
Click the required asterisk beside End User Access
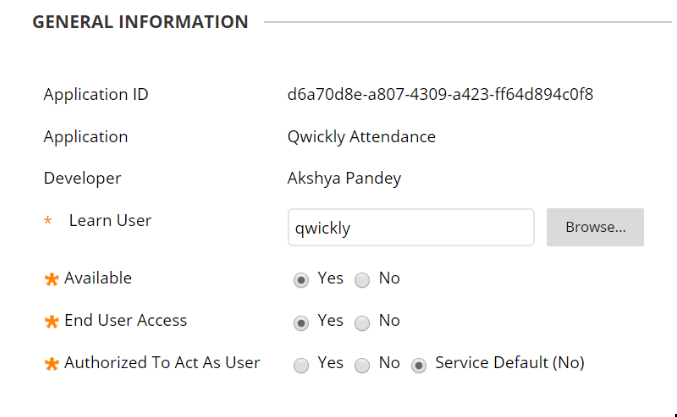51,322
